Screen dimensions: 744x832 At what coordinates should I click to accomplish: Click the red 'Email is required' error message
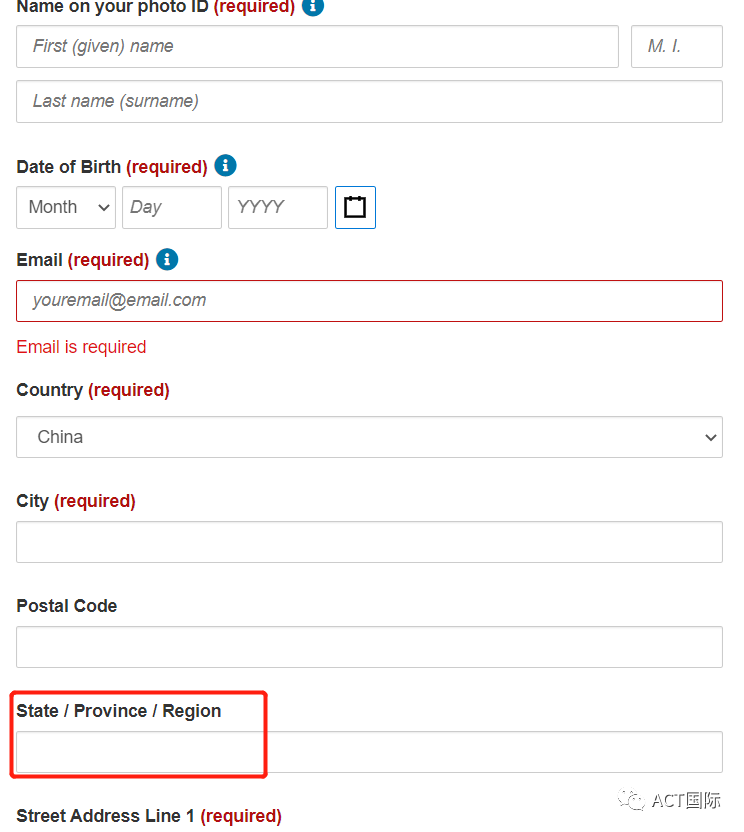pyautogui.click(x=81, y=347)
